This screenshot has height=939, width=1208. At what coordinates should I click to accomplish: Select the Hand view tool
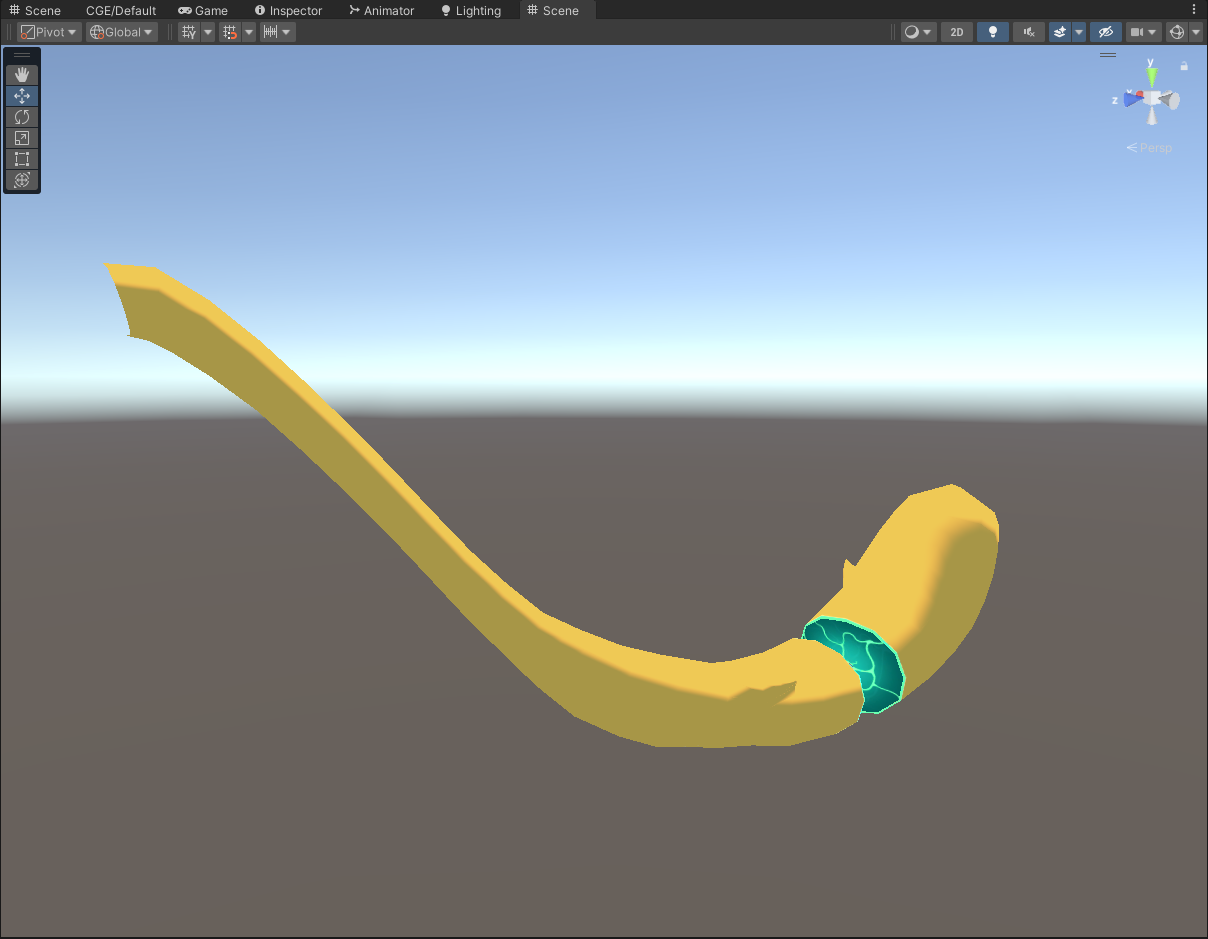click(x=22, y=75)
